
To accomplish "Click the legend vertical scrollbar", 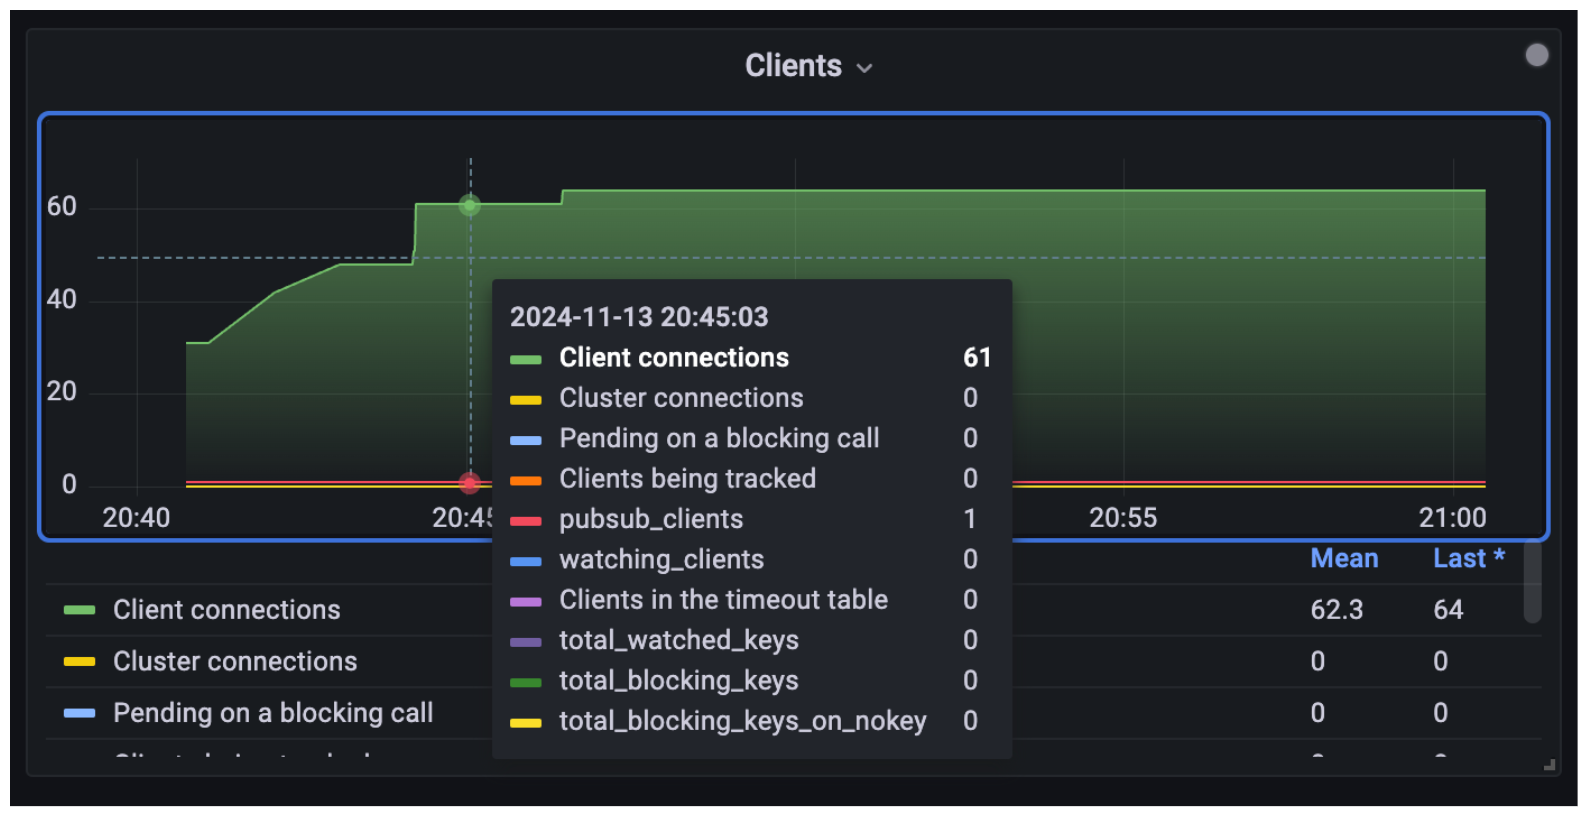I will pyautogui.click(x=1531, y=585).
